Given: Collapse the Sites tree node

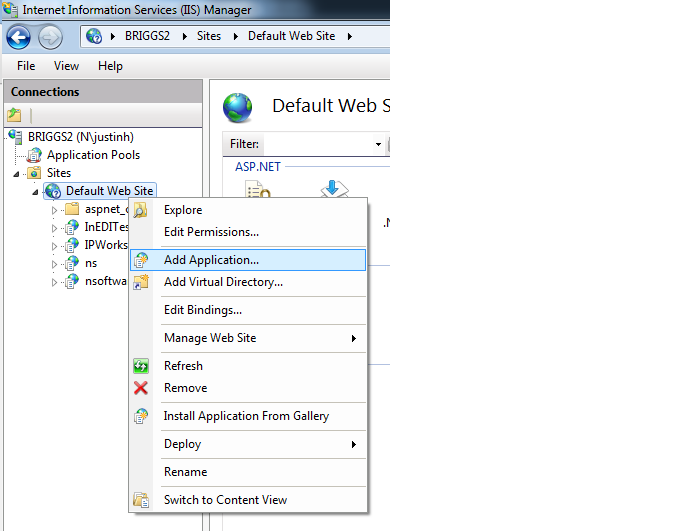Looking at the screenshot, I should (x=16, y=174).
